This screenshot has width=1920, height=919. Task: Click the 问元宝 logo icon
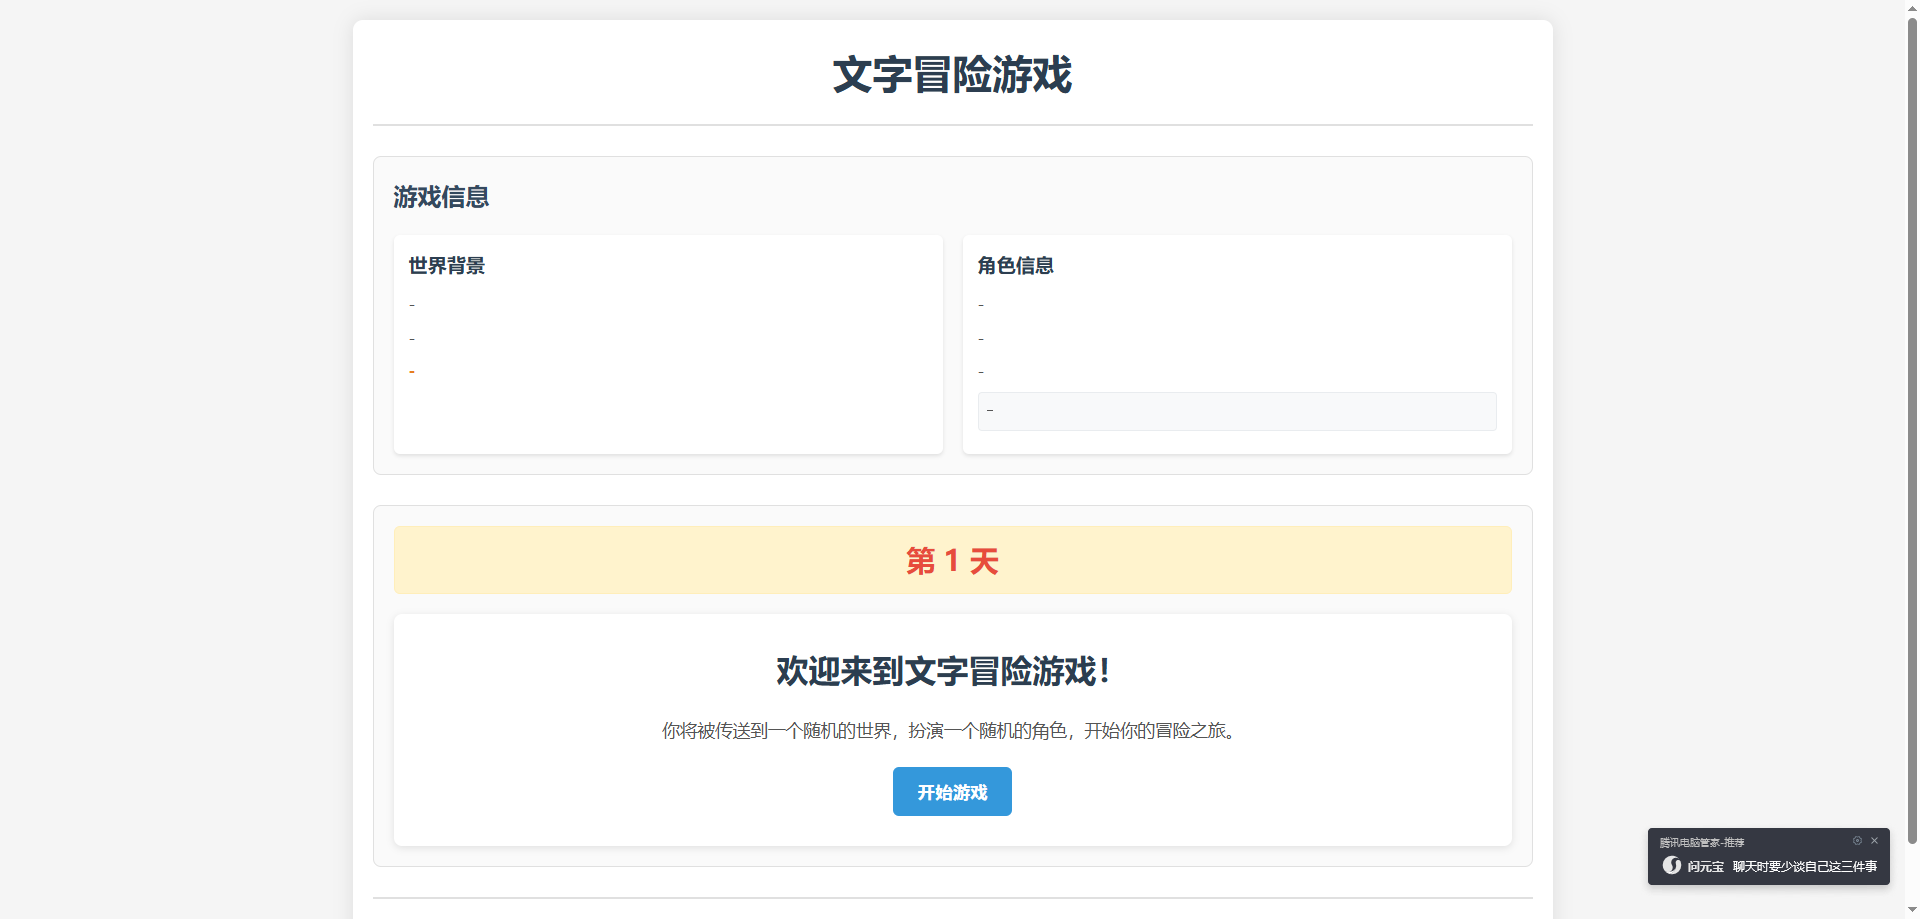pyautogui.click(x=1671, y=866)
